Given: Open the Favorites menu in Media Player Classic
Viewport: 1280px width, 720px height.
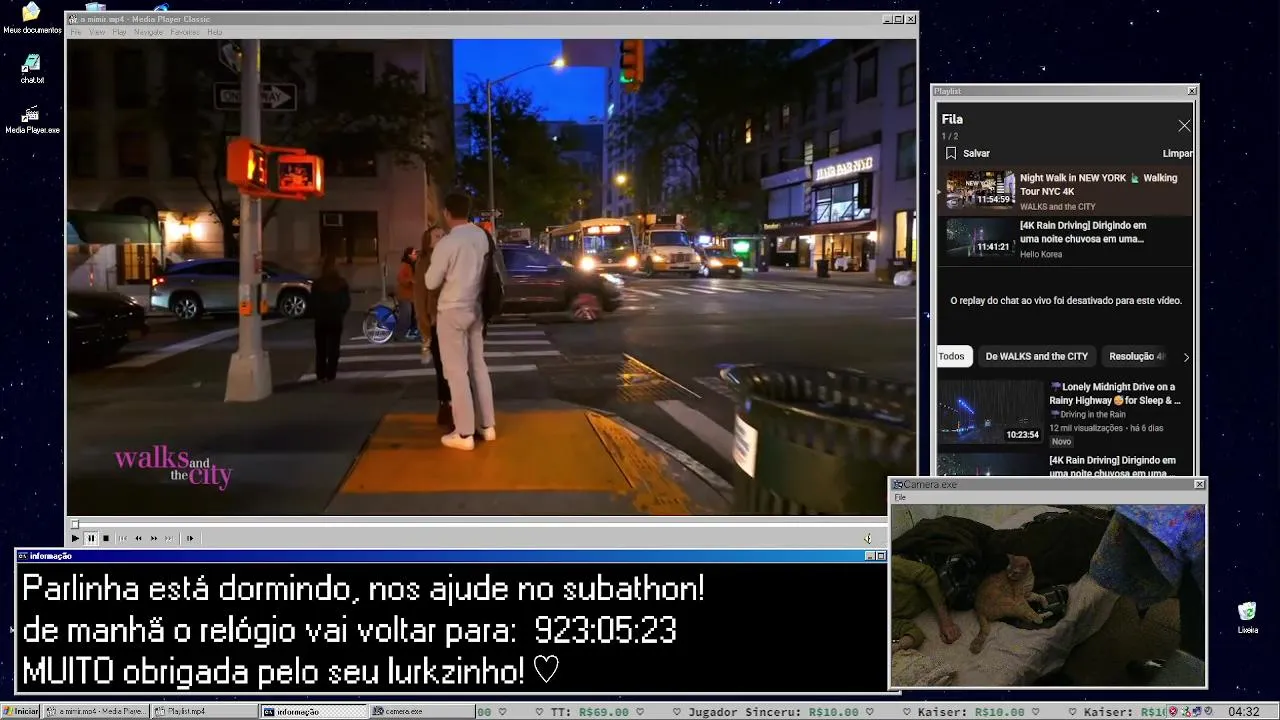Looking at the screenshot, I should pos(185,32).
